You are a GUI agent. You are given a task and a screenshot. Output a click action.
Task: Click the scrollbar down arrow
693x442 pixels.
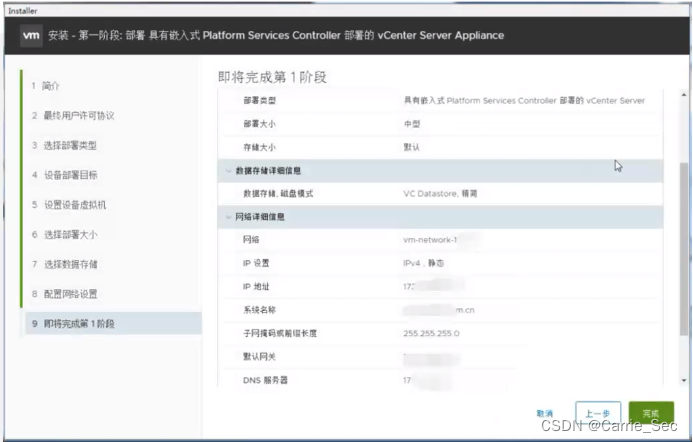(x=684, y=381)
